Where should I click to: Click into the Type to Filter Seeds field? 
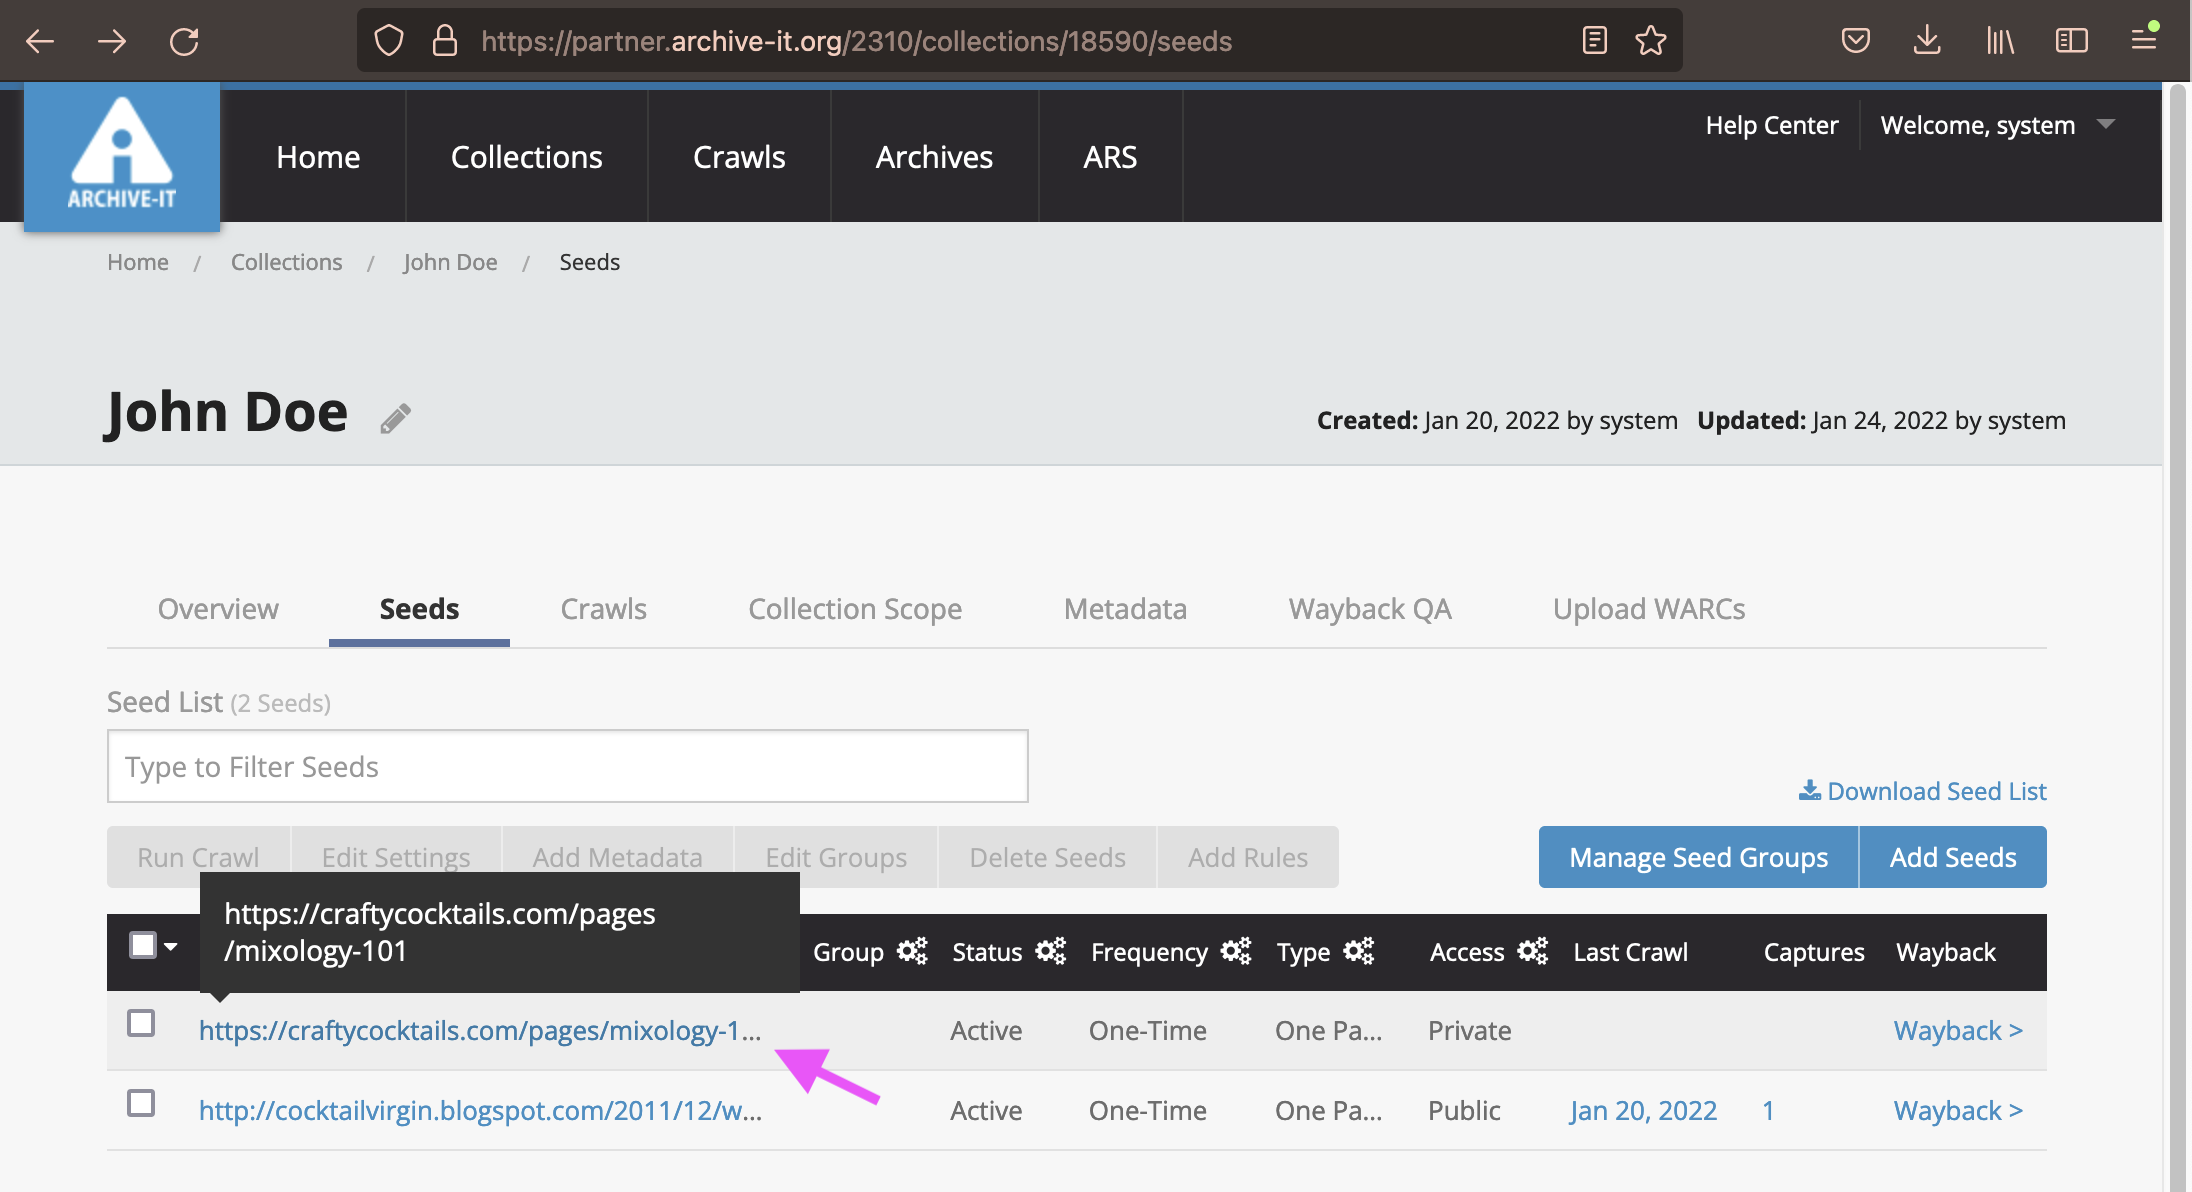click(x=567, y=767)
